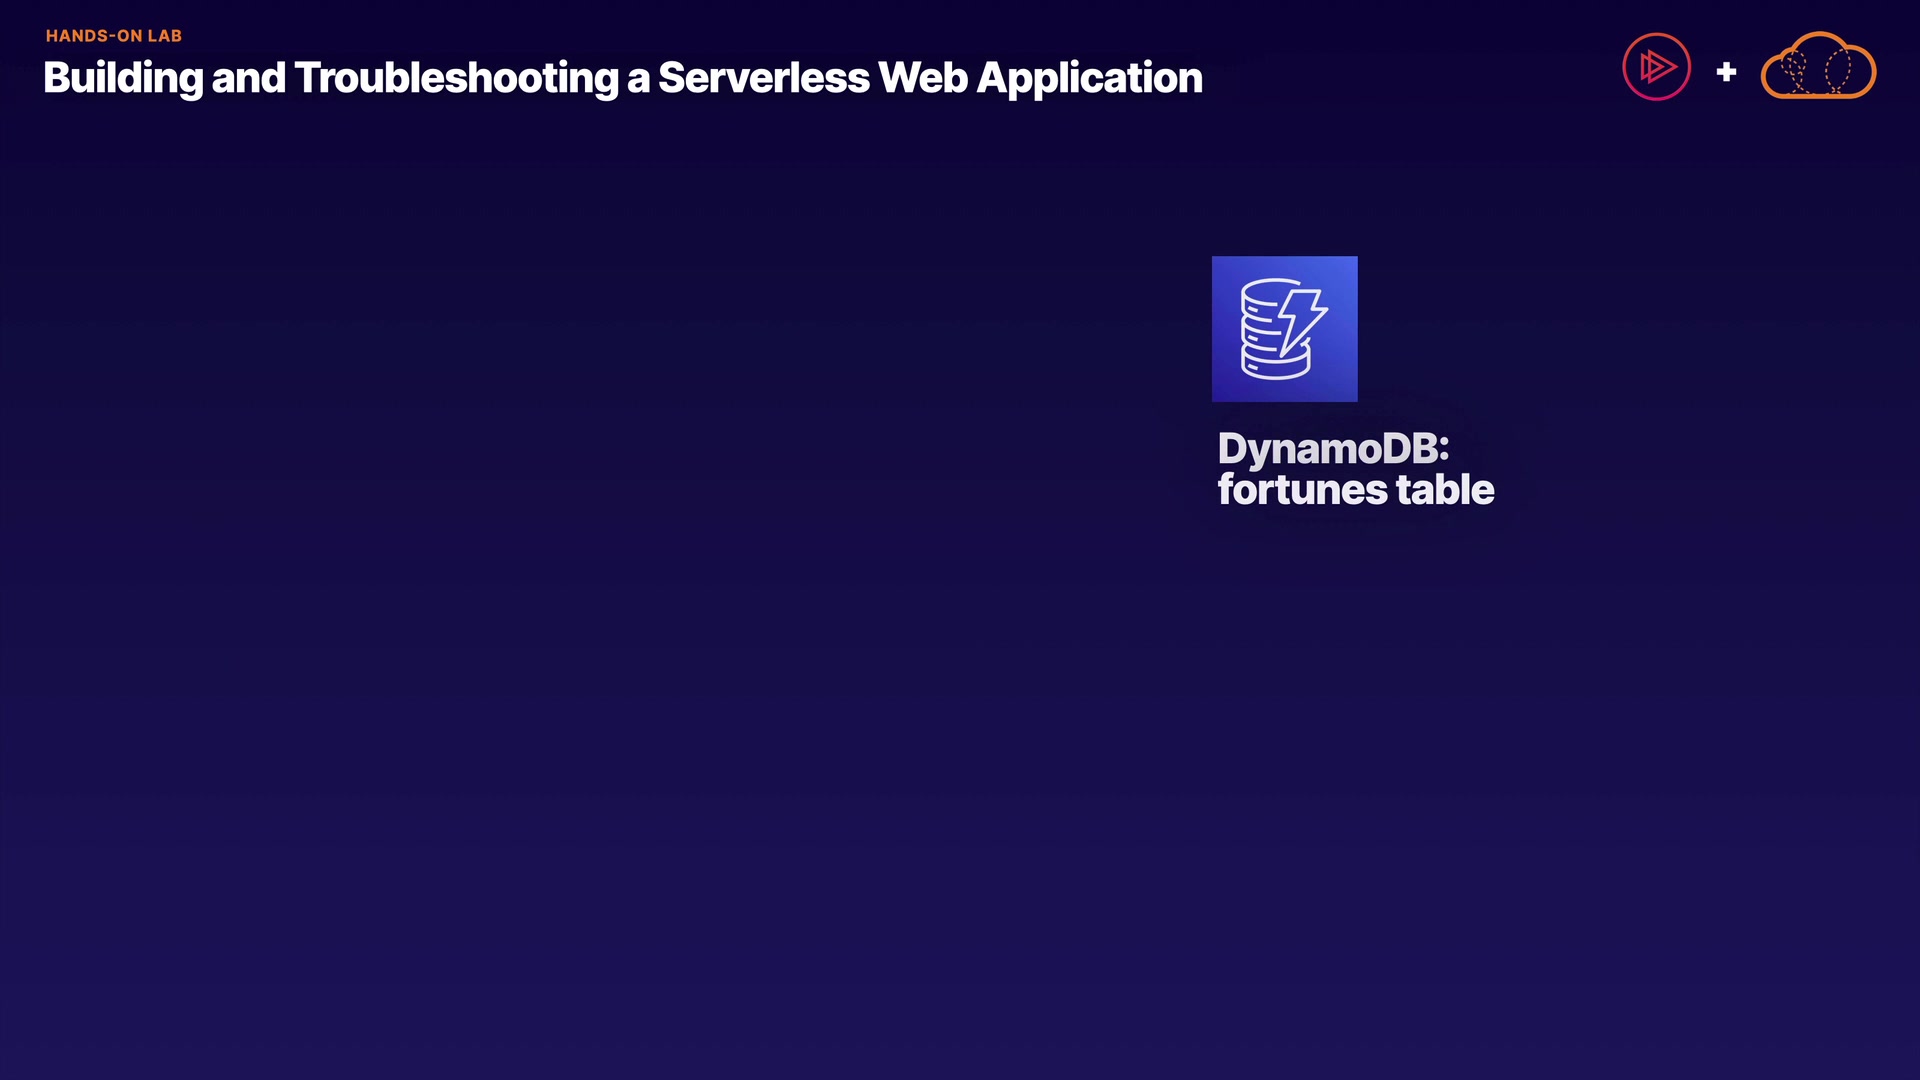The image size is (1920, 1080).
Task: Click the word 'fortunes' below DynamoDB
Action: [1302, 490]
